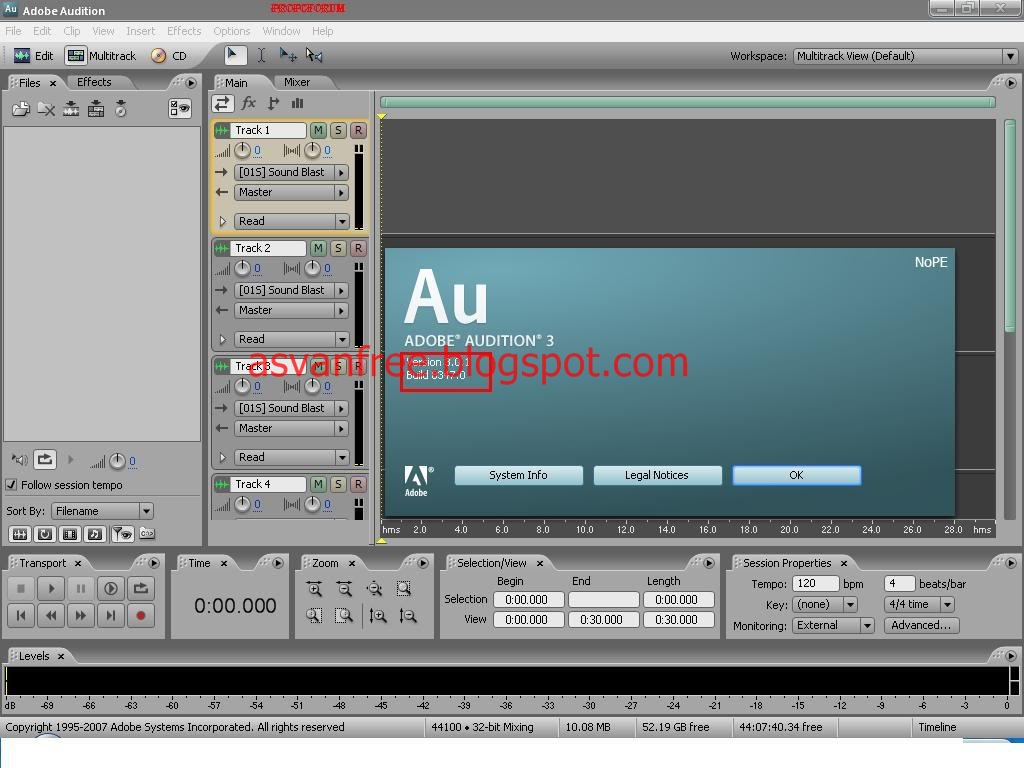This screenshot has height=768, width=1024.
Task: Click the Close File icon in Files panel
Action: click(46, 108)
